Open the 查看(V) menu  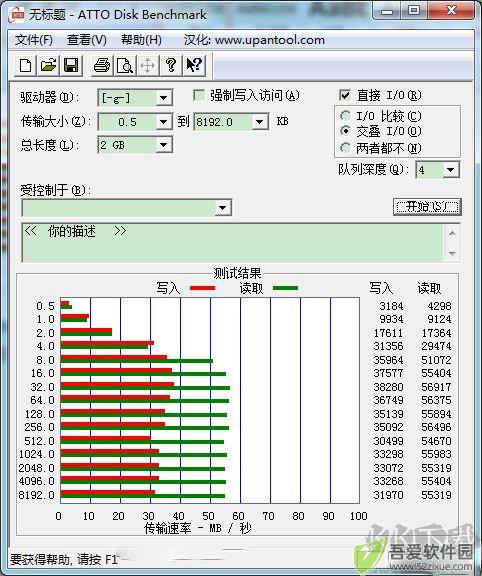pyautogui.click(x=87, y=40)
